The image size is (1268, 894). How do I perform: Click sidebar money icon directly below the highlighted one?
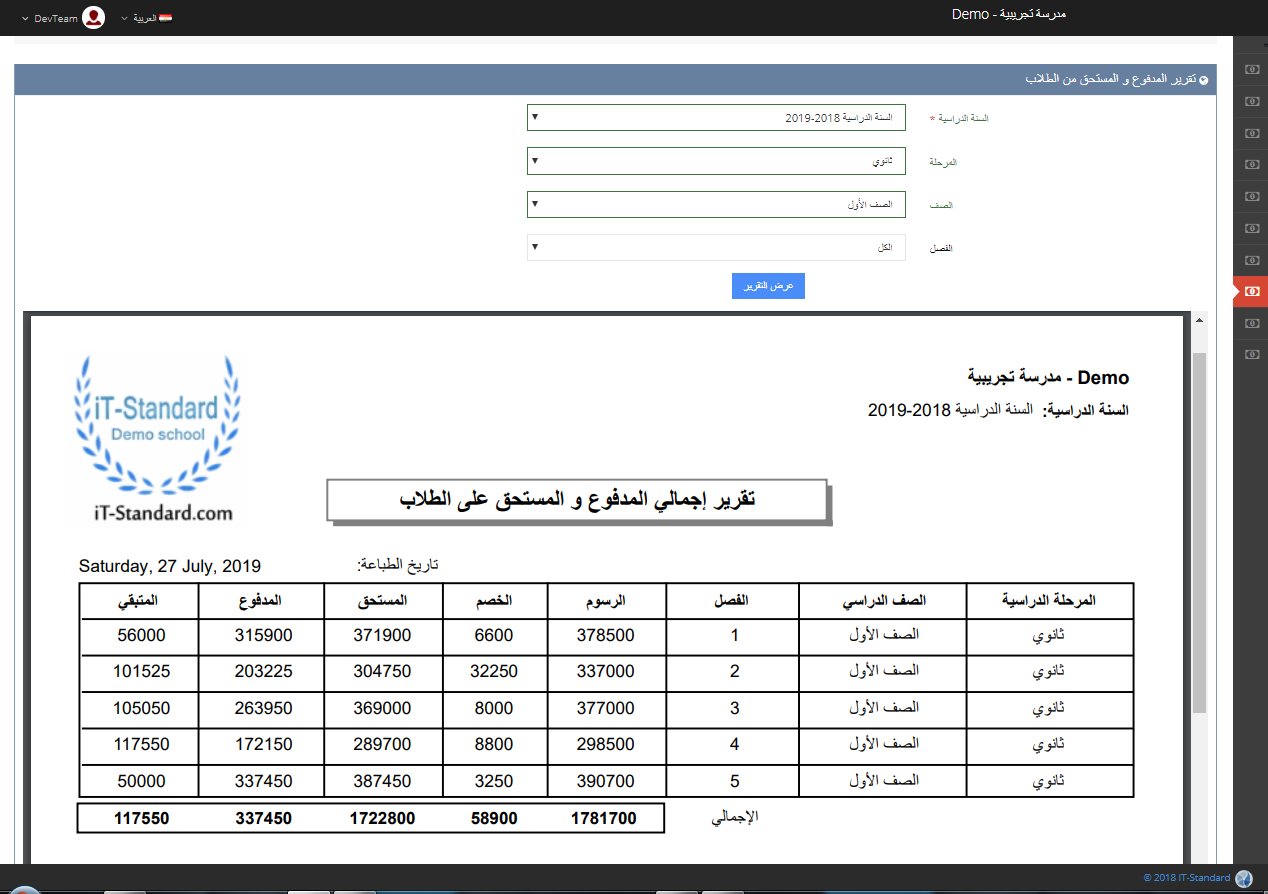pos(1251,323)
